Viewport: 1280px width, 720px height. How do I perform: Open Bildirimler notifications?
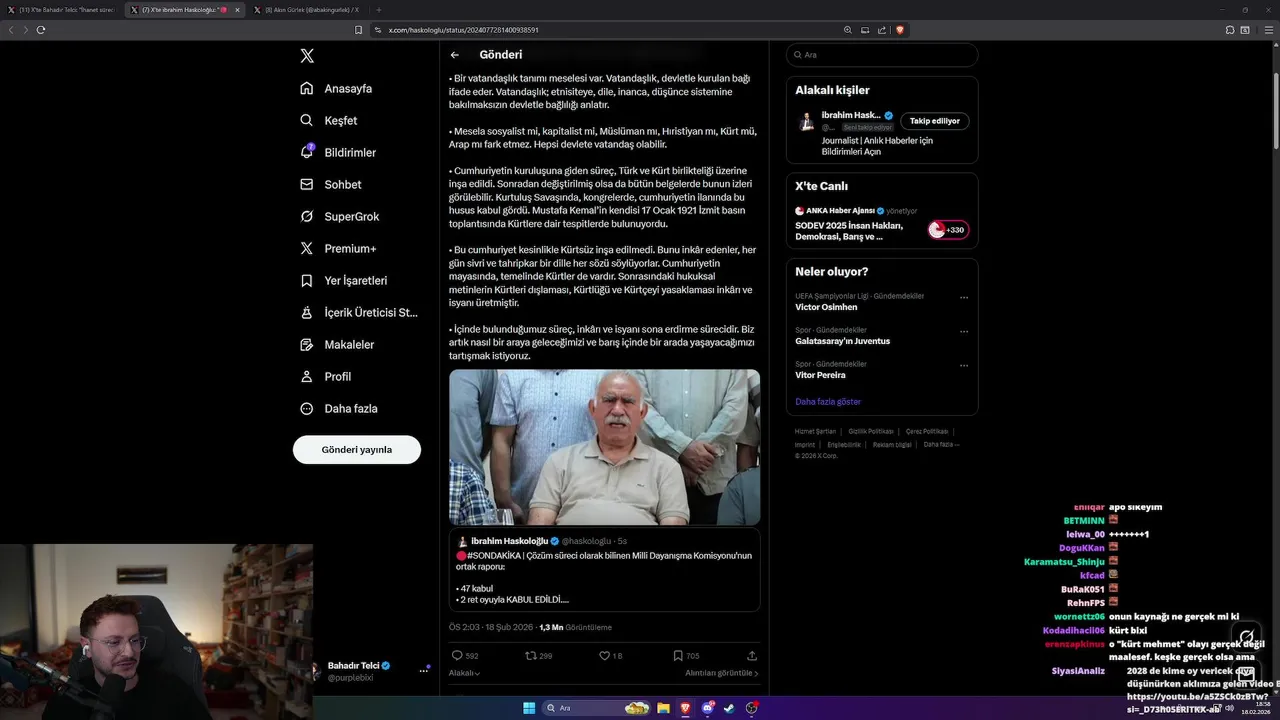[x=338, y=152]
